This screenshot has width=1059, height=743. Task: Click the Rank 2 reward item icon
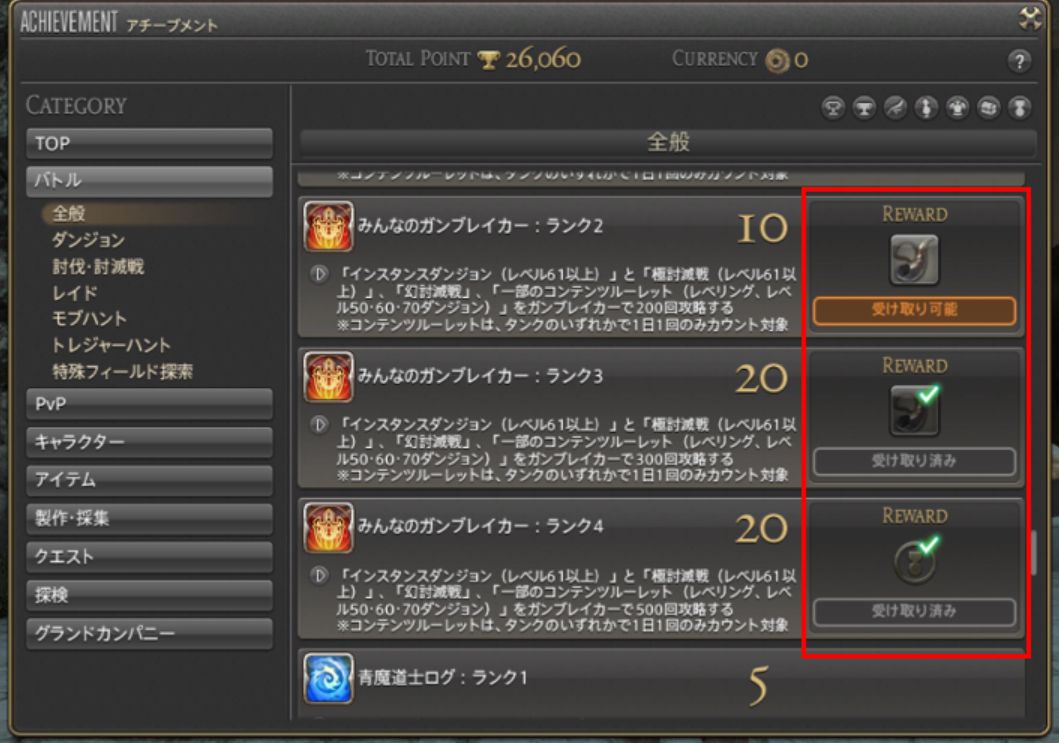coord(914,259)
